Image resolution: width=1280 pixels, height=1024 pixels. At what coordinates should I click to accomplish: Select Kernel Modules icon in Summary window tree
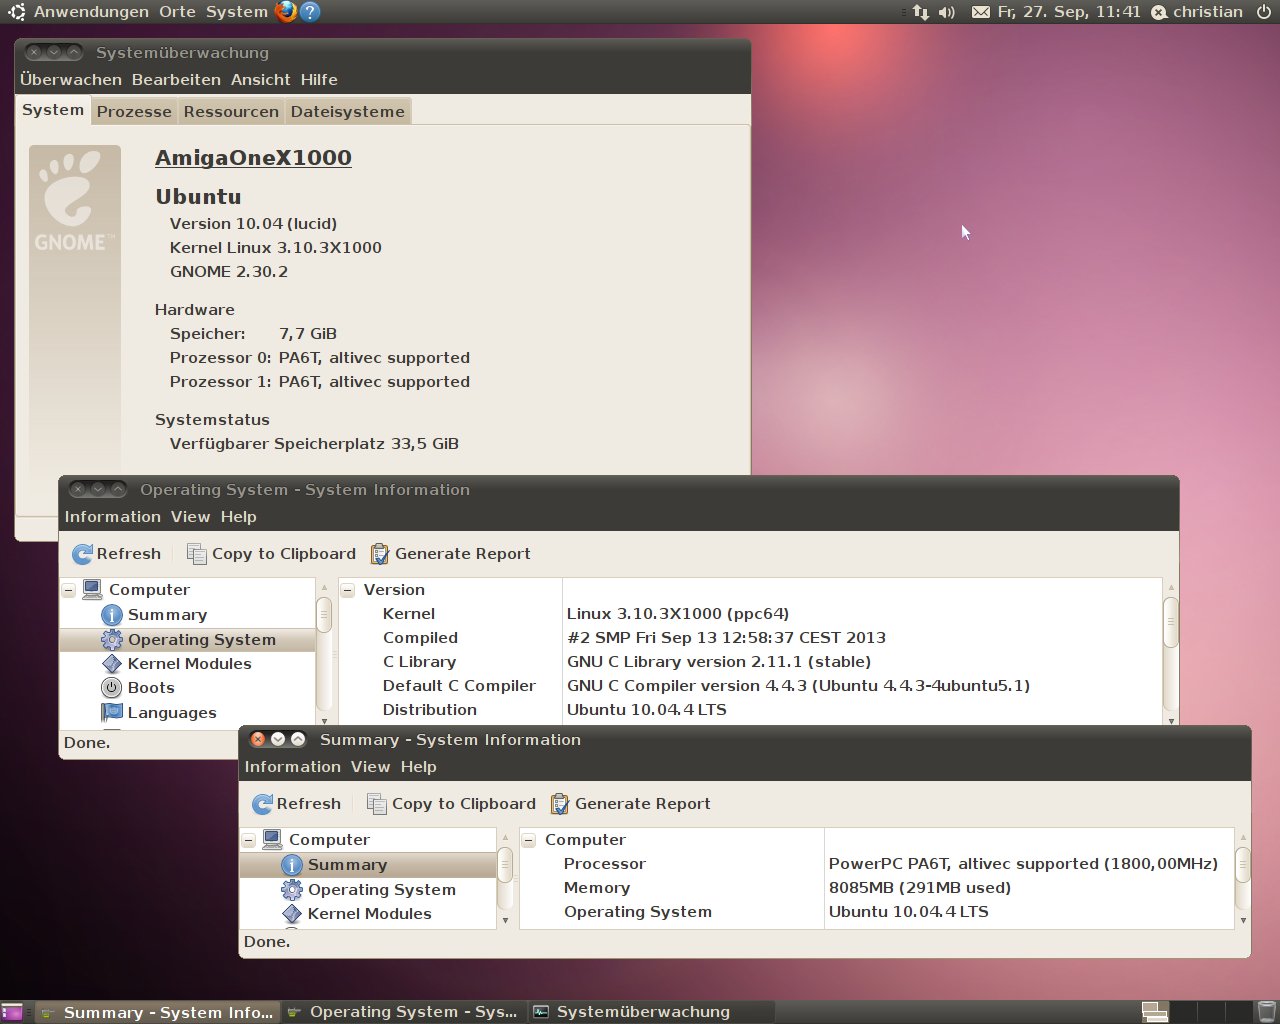pos(292,914)
